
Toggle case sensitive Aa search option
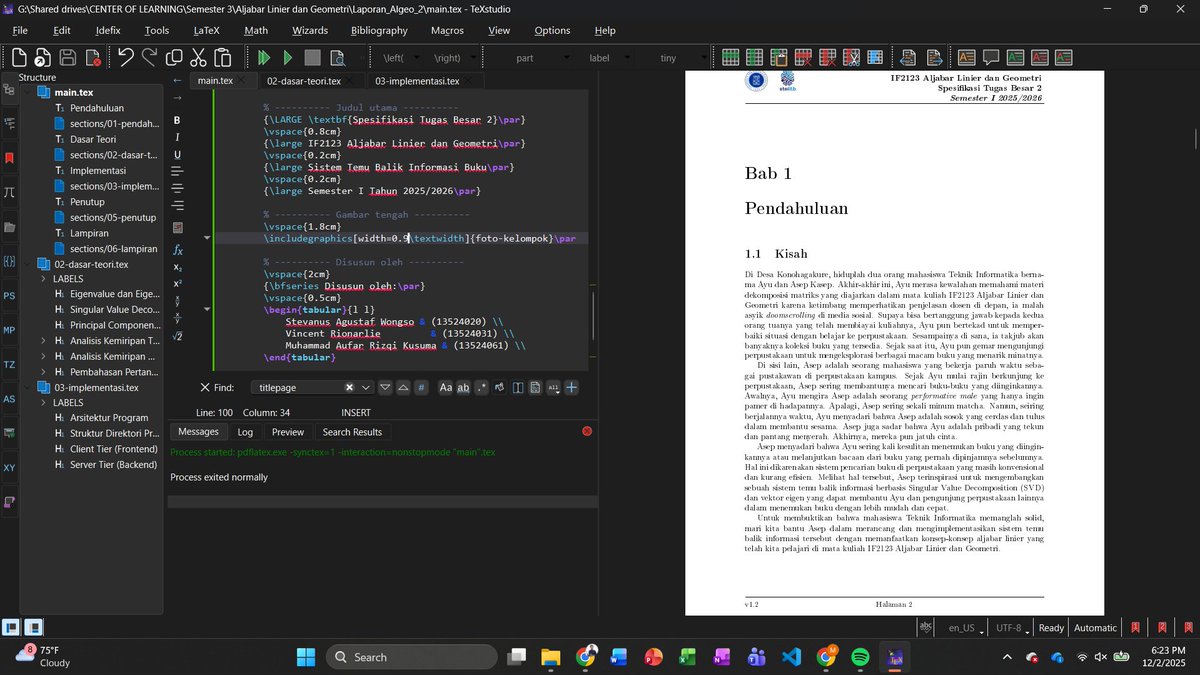446,387
